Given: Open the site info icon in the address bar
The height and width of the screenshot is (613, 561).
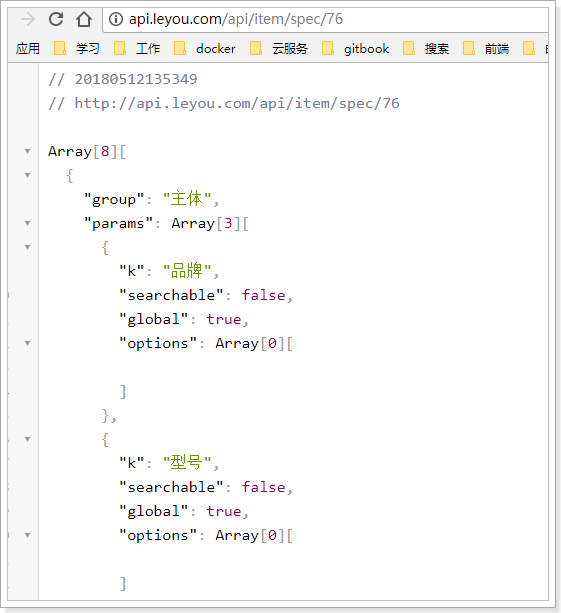Looking at the screenshot, I should [116, 19].
